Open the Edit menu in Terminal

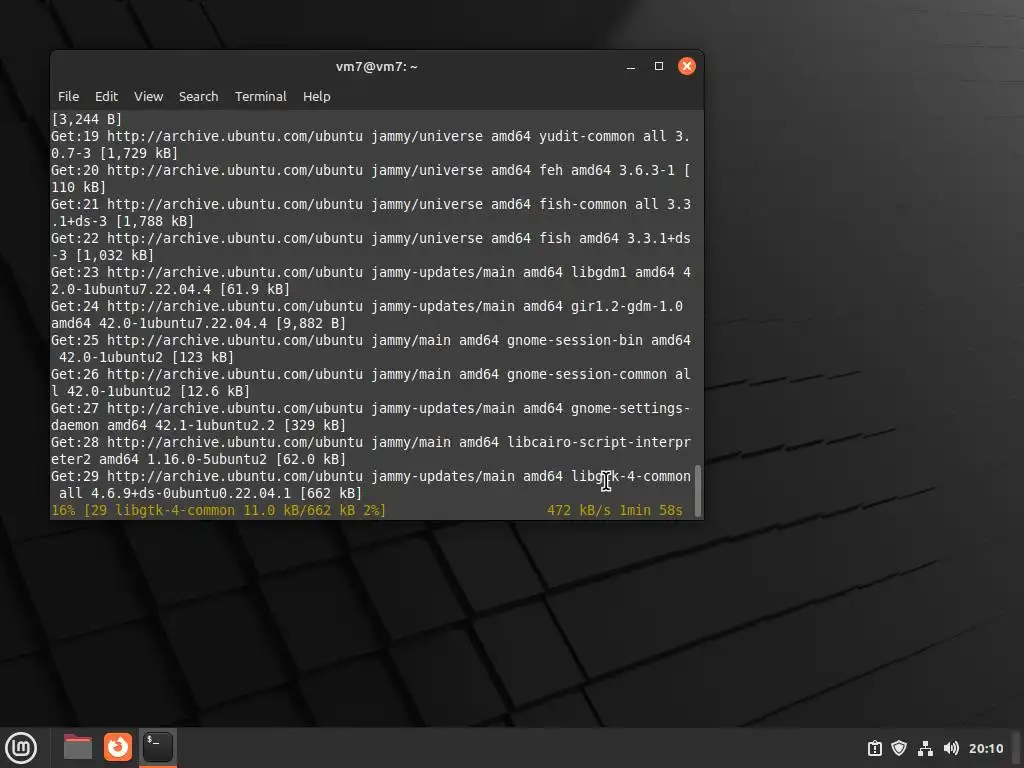(x=106, y=96)
